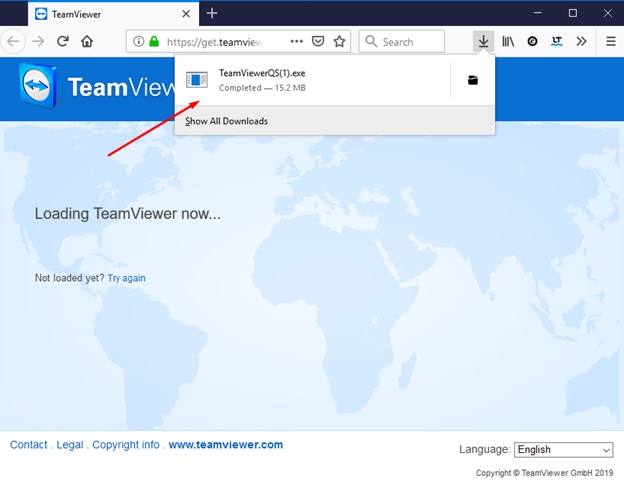
Task: Open a new browser tab
Action: [x=212, y=14]
